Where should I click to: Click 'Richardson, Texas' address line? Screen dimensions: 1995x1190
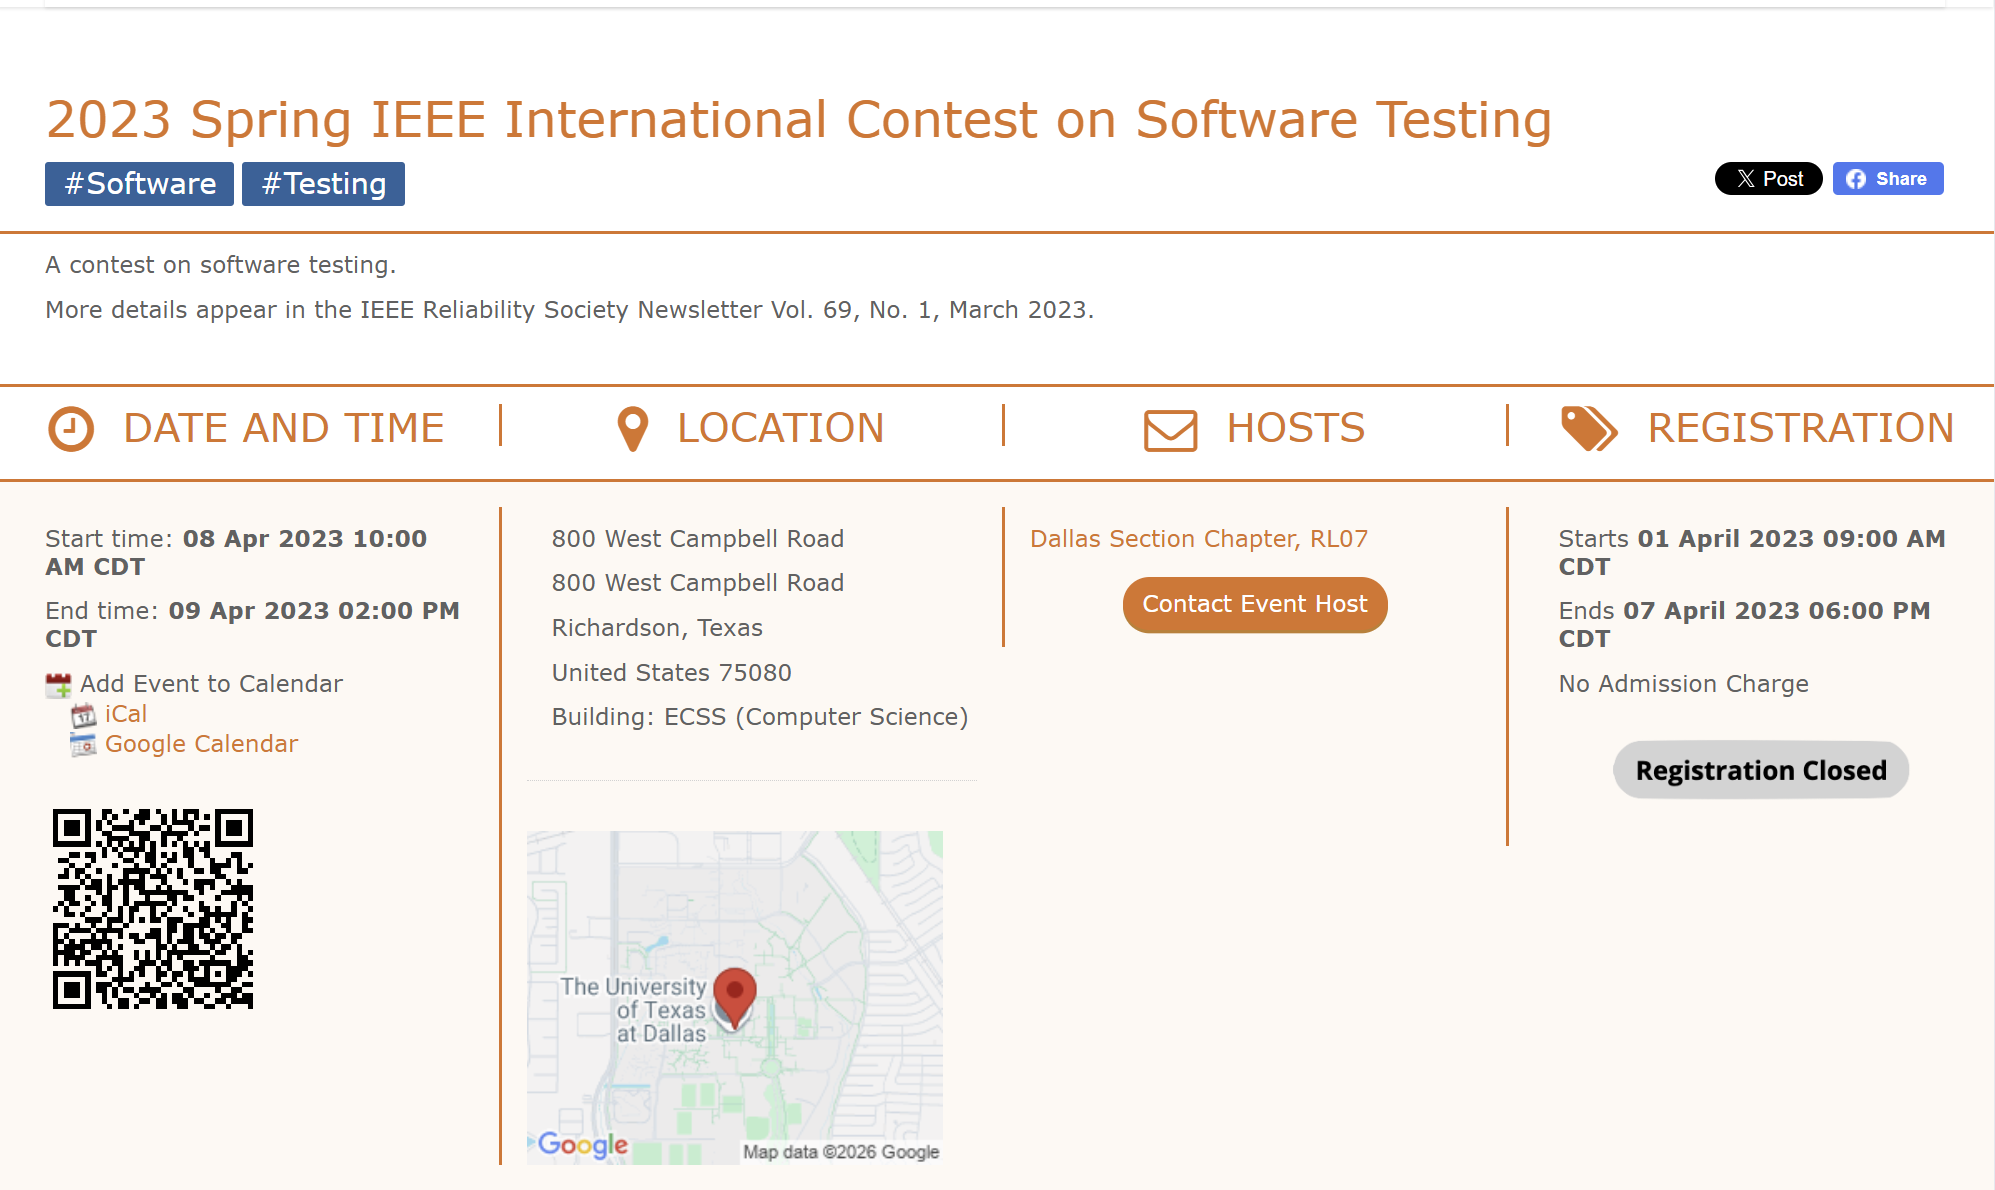pyautogui.click(x=657, y=628)
